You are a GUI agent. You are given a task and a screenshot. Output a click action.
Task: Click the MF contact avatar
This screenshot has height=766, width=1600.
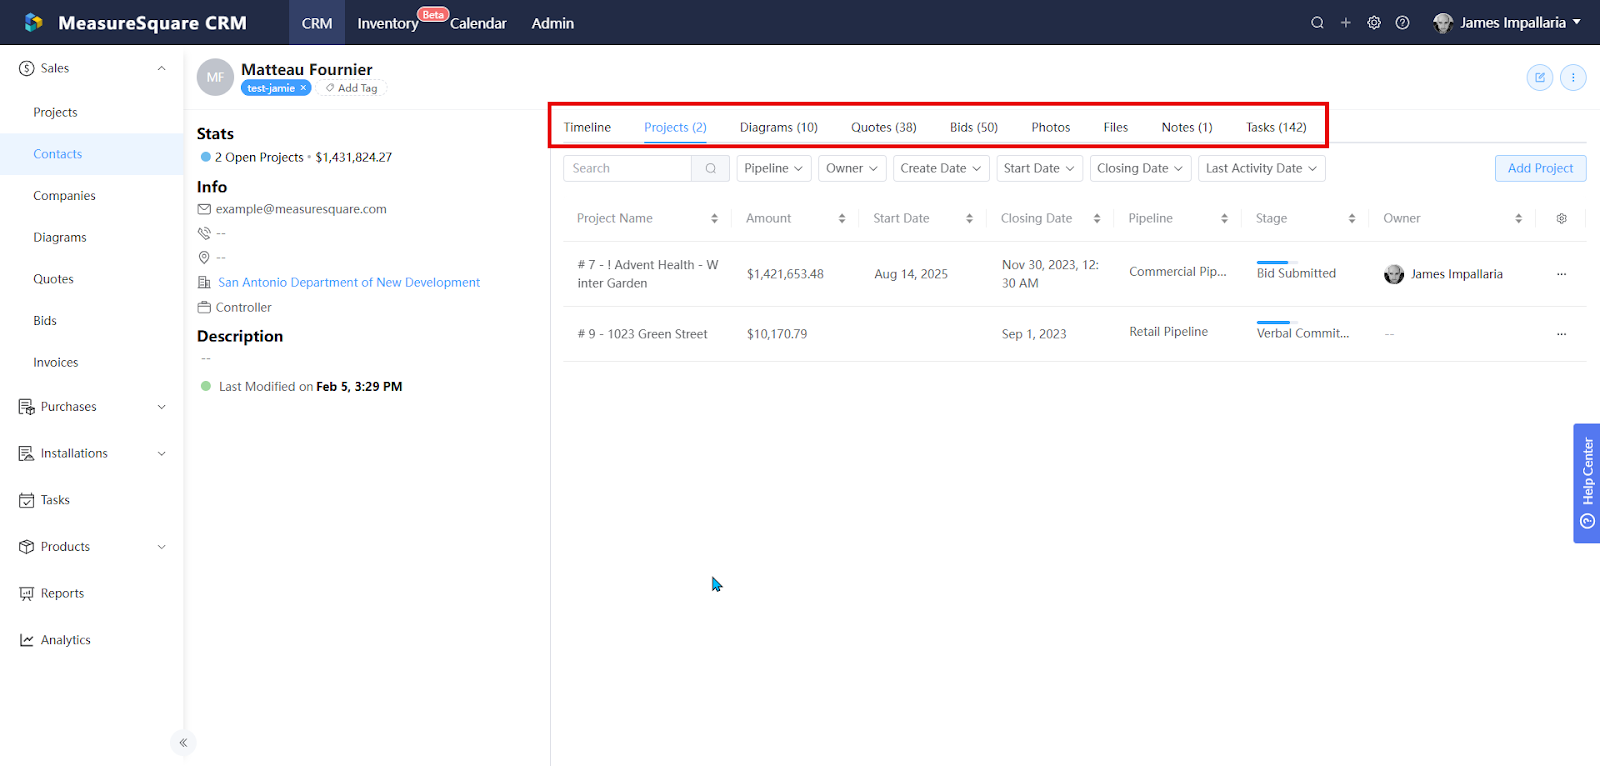point(215,77)
